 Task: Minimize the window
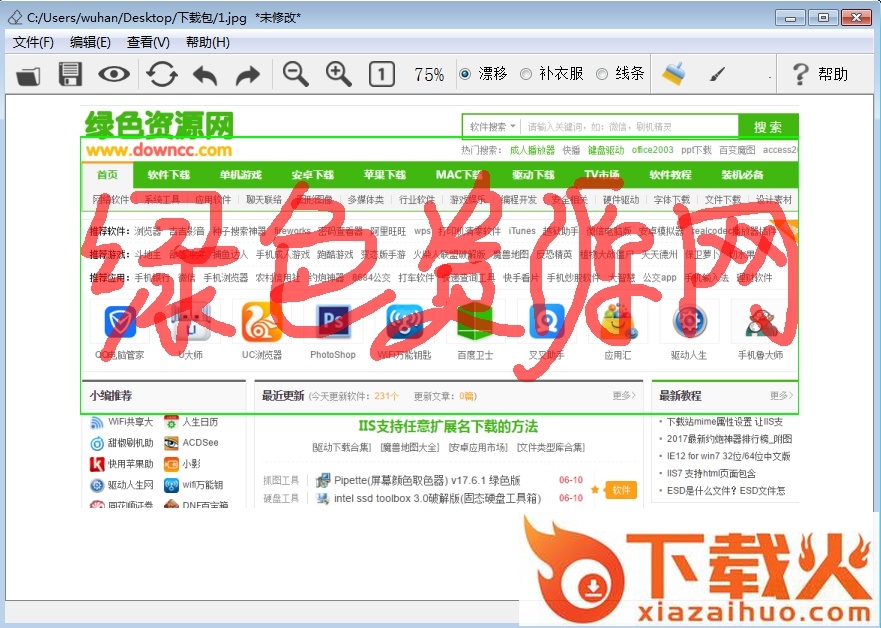click(790, 17)
